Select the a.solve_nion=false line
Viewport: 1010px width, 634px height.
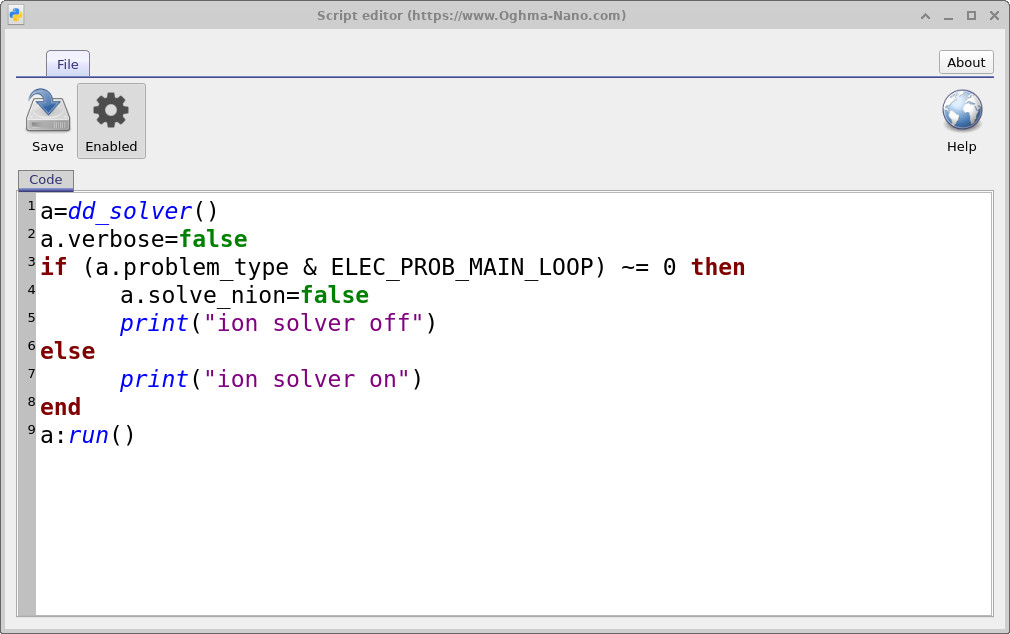pos(244,295)
